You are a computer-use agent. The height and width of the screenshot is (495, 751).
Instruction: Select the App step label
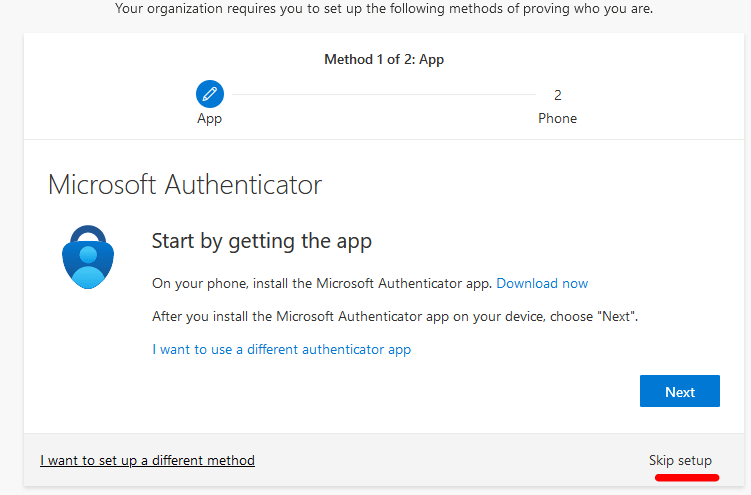(x=210, y=118)
